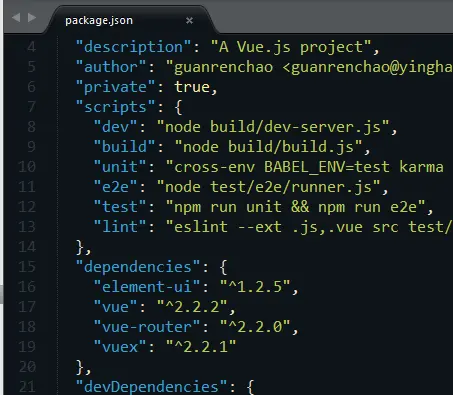
Task: Click the BABEL_ENV=test text on line 10
Action: click(327, 167)
